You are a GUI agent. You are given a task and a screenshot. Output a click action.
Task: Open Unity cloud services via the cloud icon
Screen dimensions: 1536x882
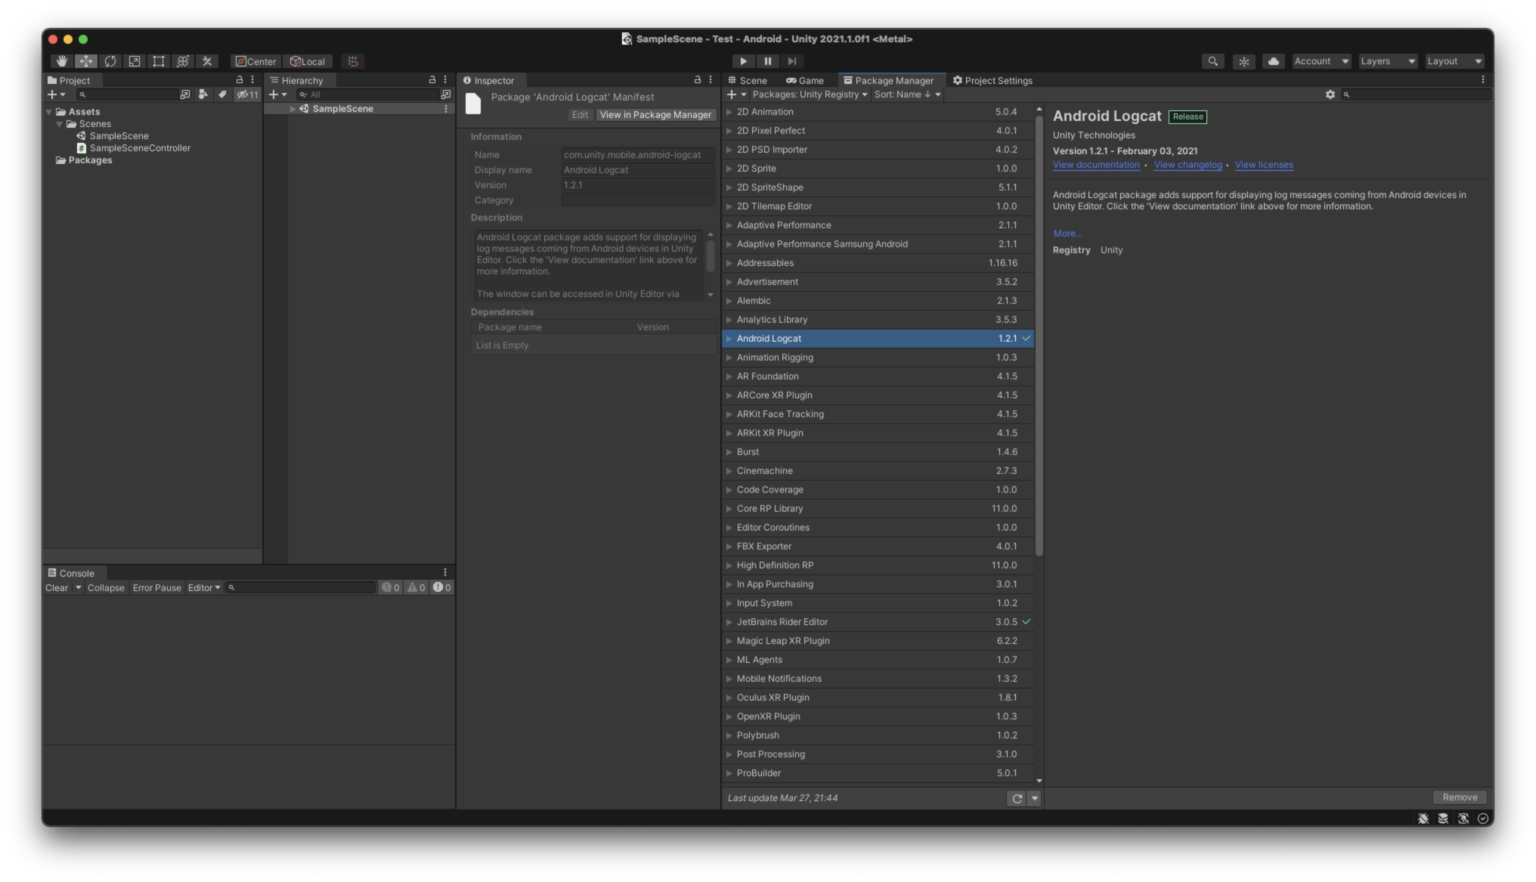click(x=1273, y=61)
